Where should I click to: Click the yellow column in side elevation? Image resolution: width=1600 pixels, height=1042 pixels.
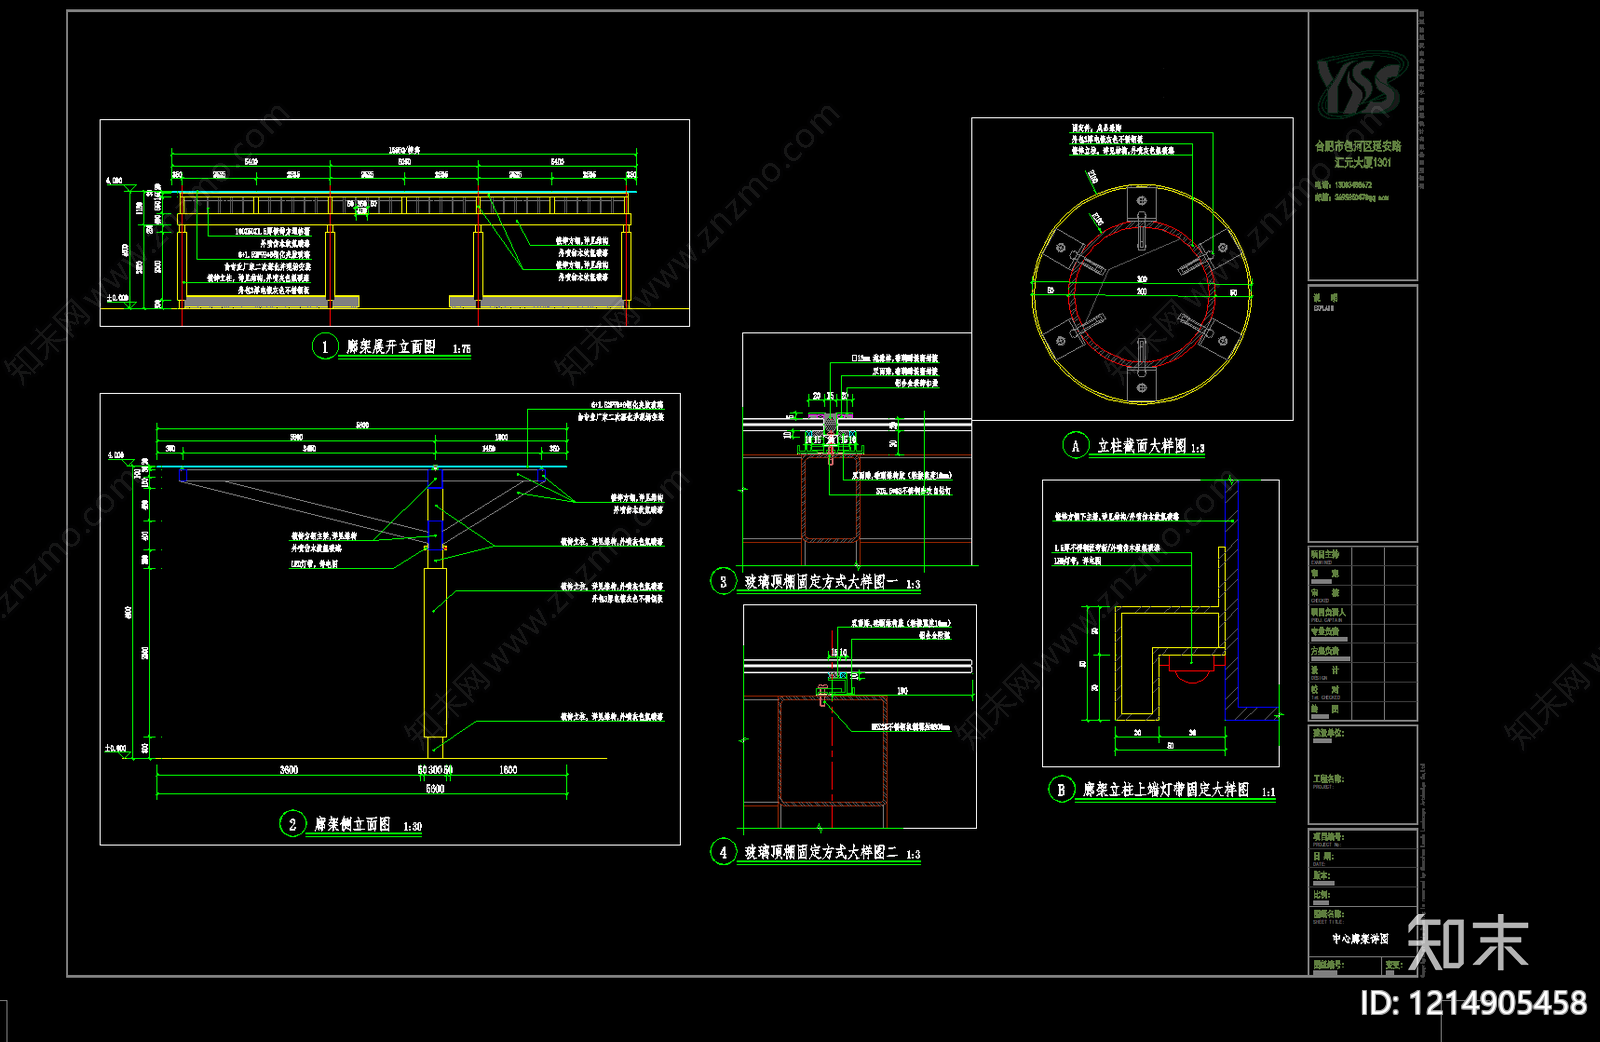coord(435,650)
